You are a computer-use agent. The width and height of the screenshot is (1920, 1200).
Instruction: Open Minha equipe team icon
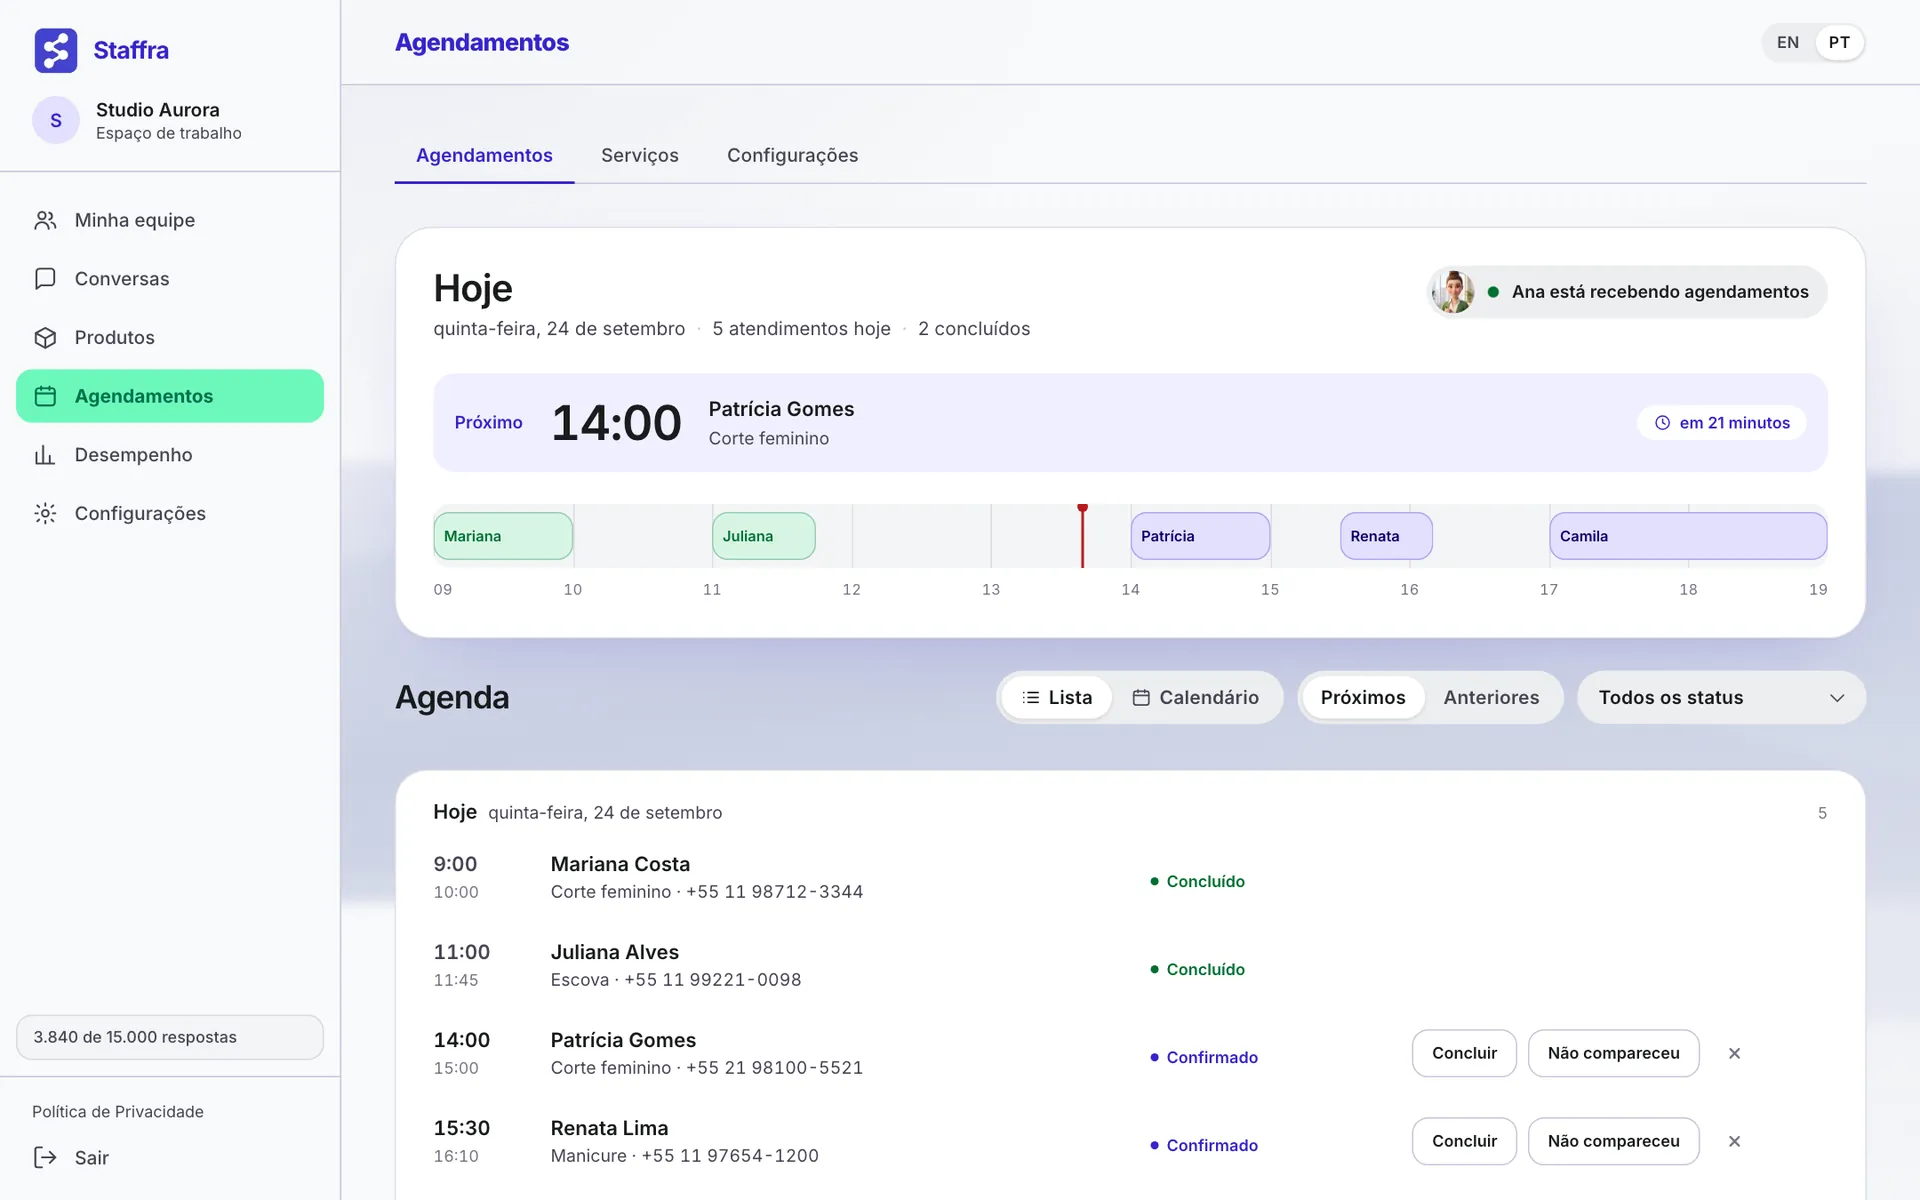click(45, 220)
